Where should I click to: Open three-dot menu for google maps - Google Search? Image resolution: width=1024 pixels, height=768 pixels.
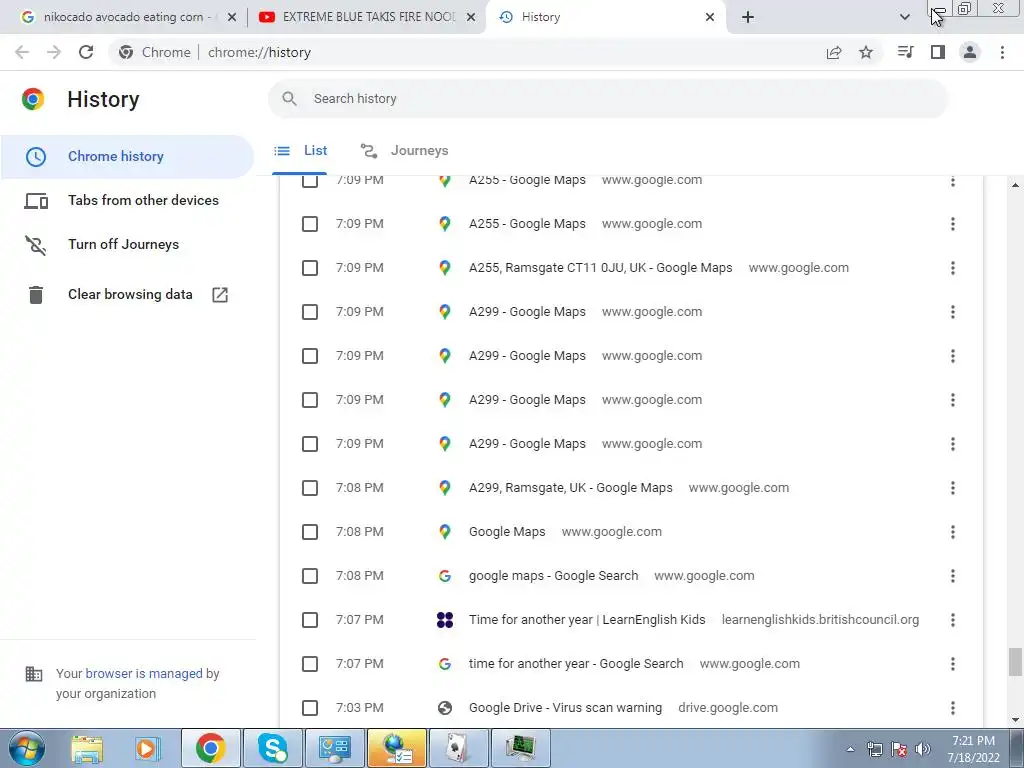953,576
